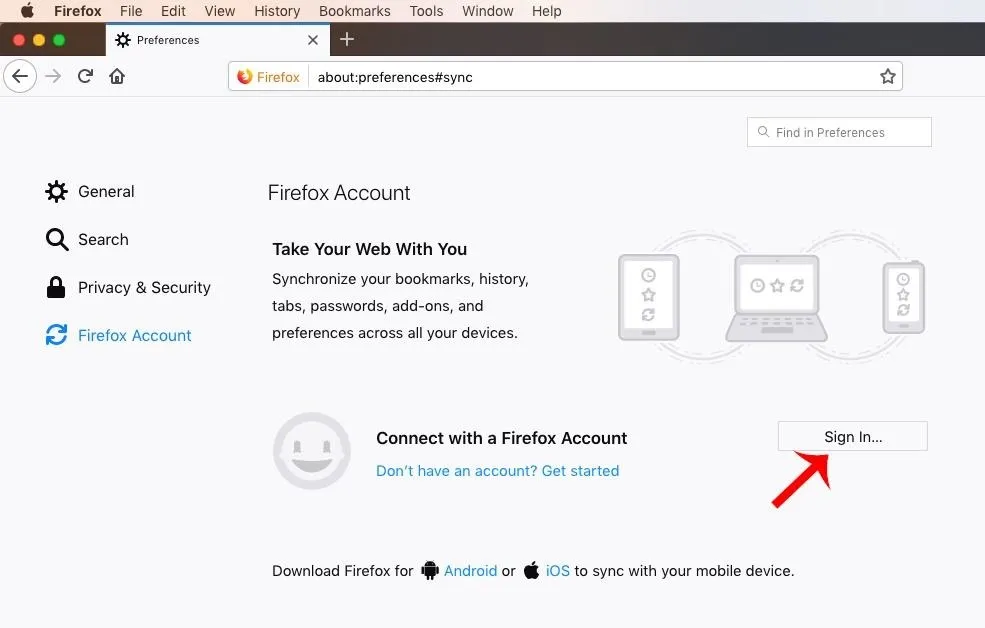The width and height of the screenshot is (985, 628).
Task: Open the Window menu
Action: (487, 11)
